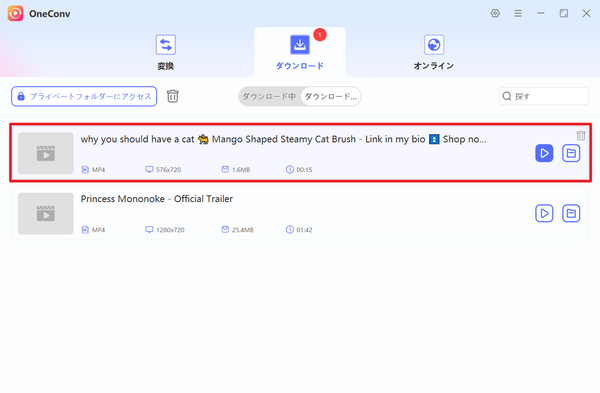
Task: Click MP4 format label of Princess Mononoke
Action: (98, 230)
